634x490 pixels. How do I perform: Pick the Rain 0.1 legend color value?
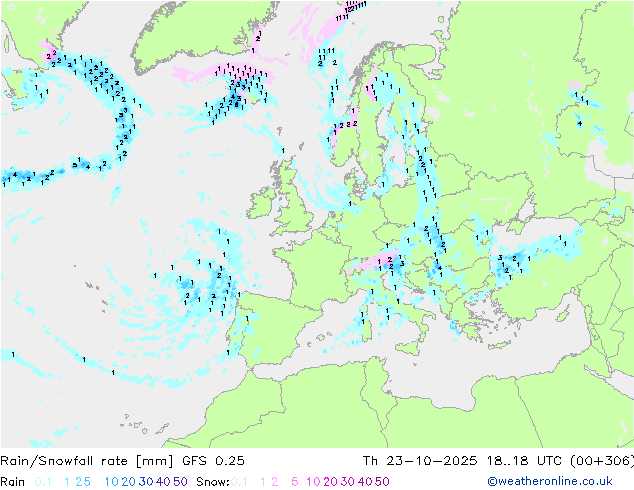(x=43, y=482)
